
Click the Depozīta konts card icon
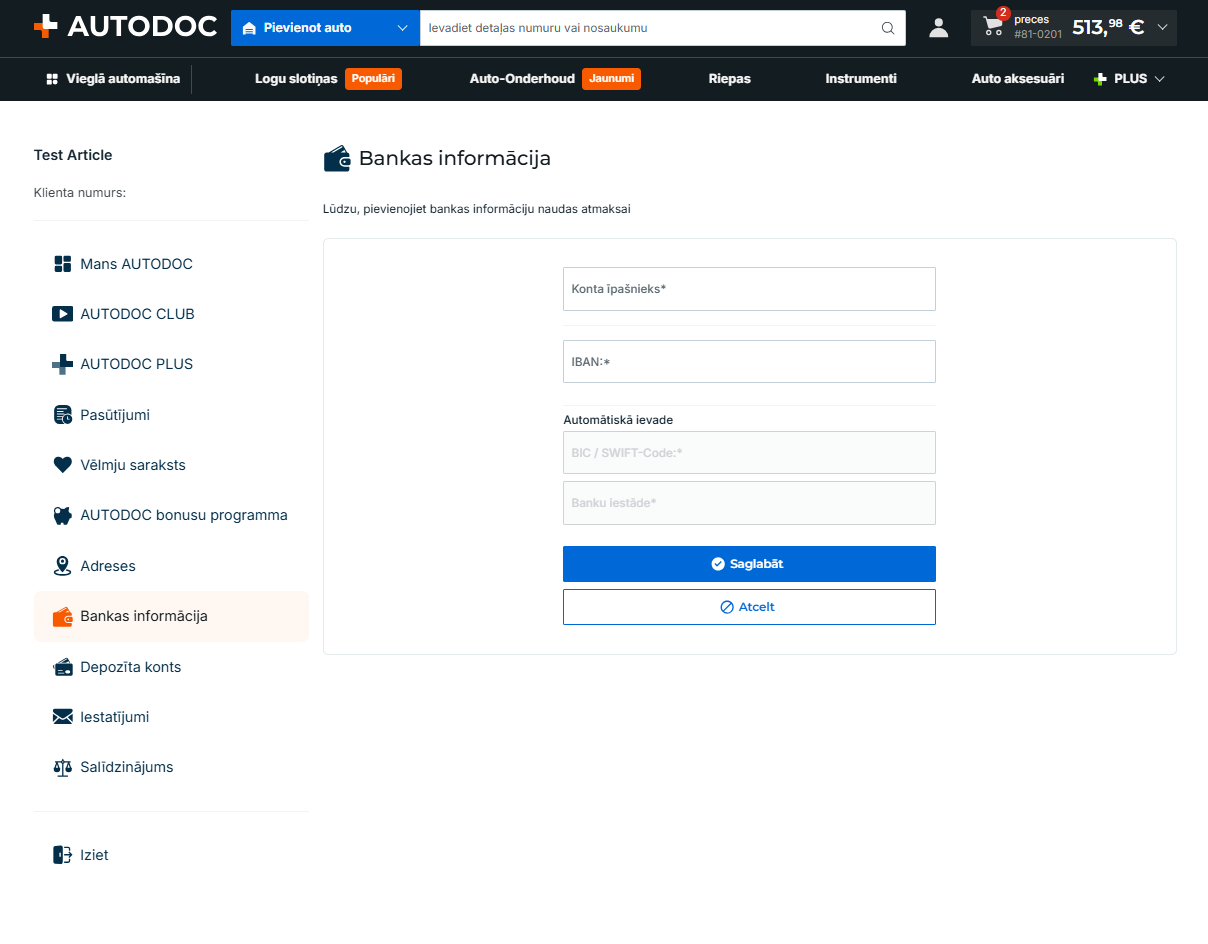(x=62, y=667)
